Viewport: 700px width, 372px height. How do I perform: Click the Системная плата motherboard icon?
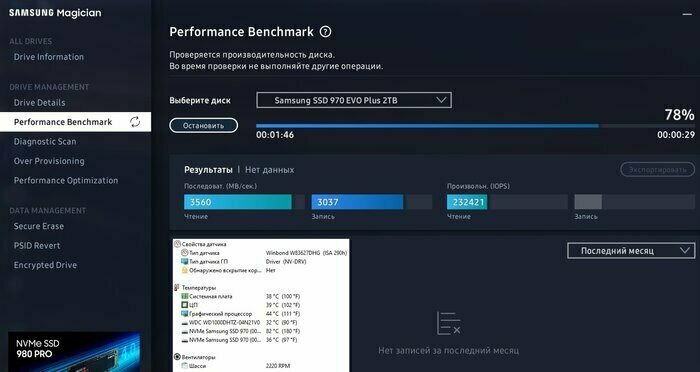[x=185, y=297]
